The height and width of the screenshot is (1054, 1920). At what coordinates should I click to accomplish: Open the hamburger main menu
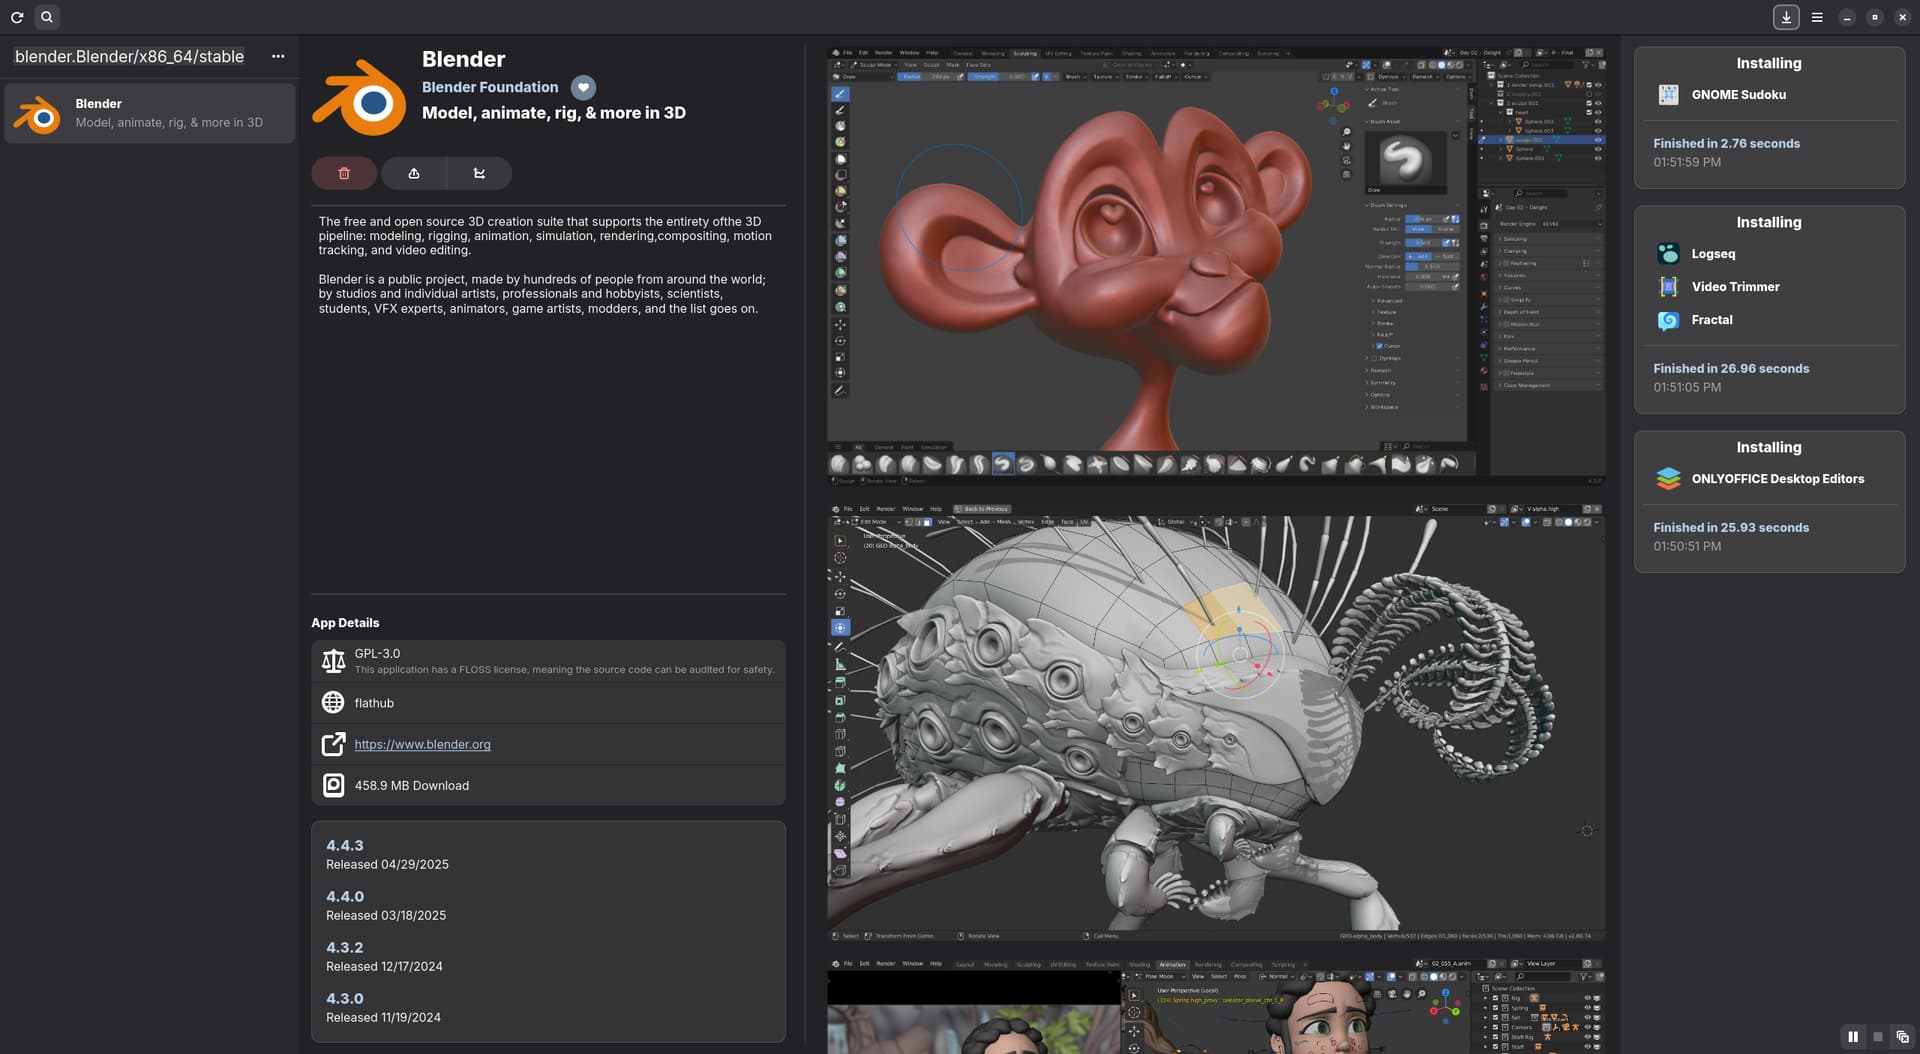click(1817, 17)
